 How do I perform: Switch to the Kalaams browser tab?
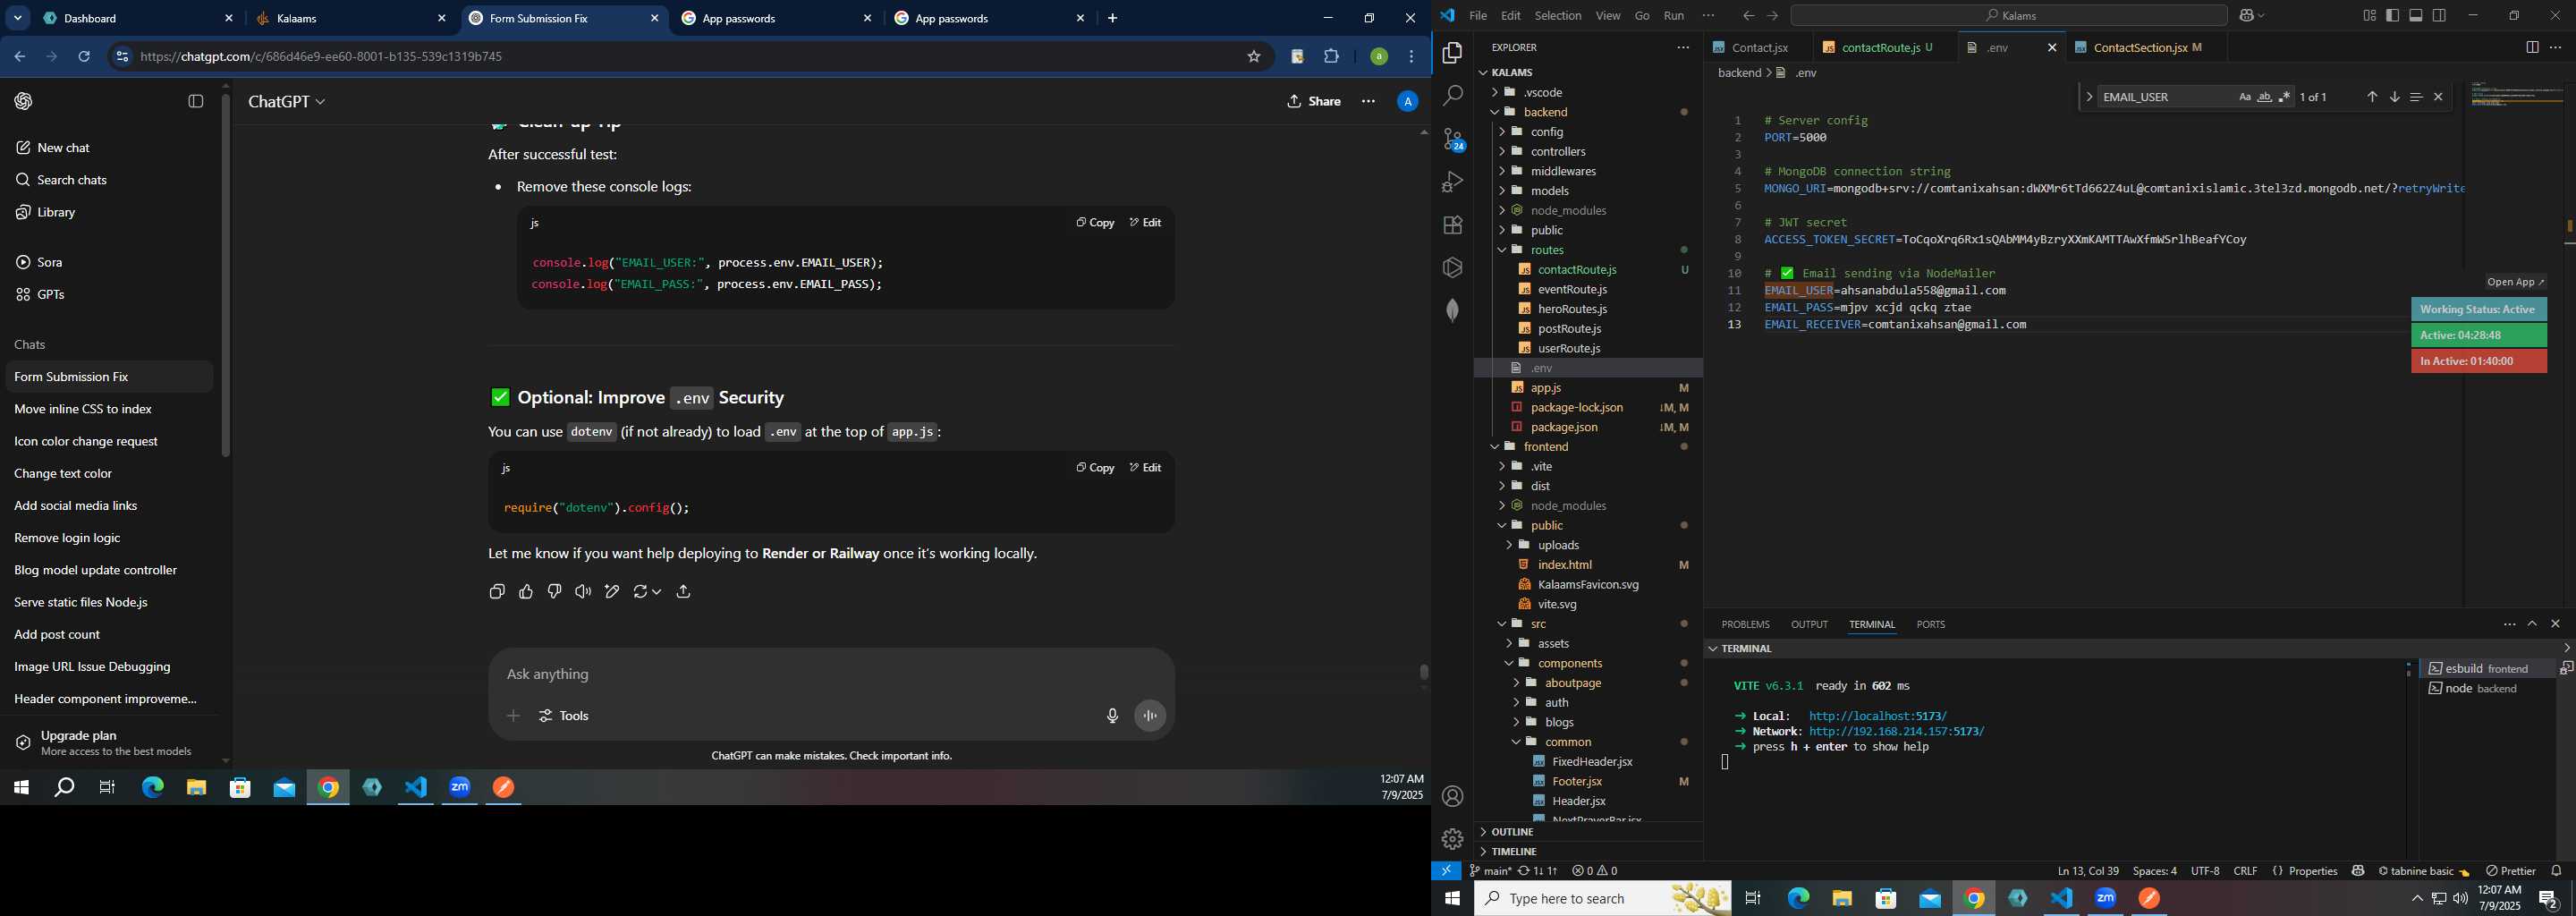(350, 18)
